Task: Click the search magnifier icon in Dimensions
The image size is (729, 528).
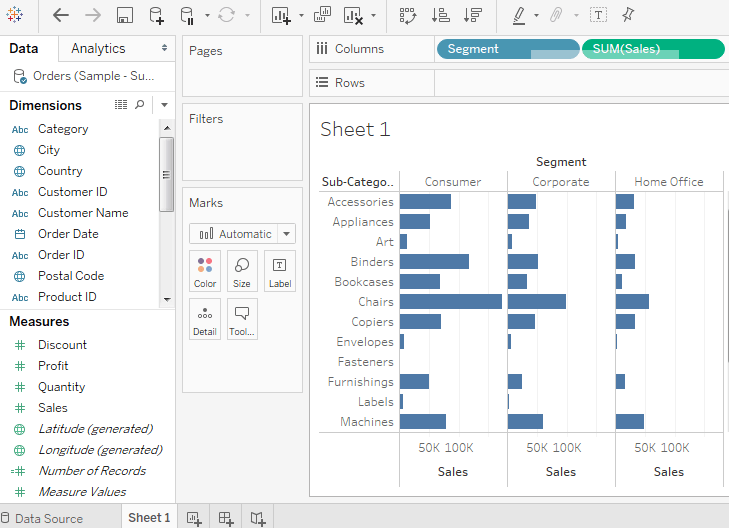Action: pos(139,105)
